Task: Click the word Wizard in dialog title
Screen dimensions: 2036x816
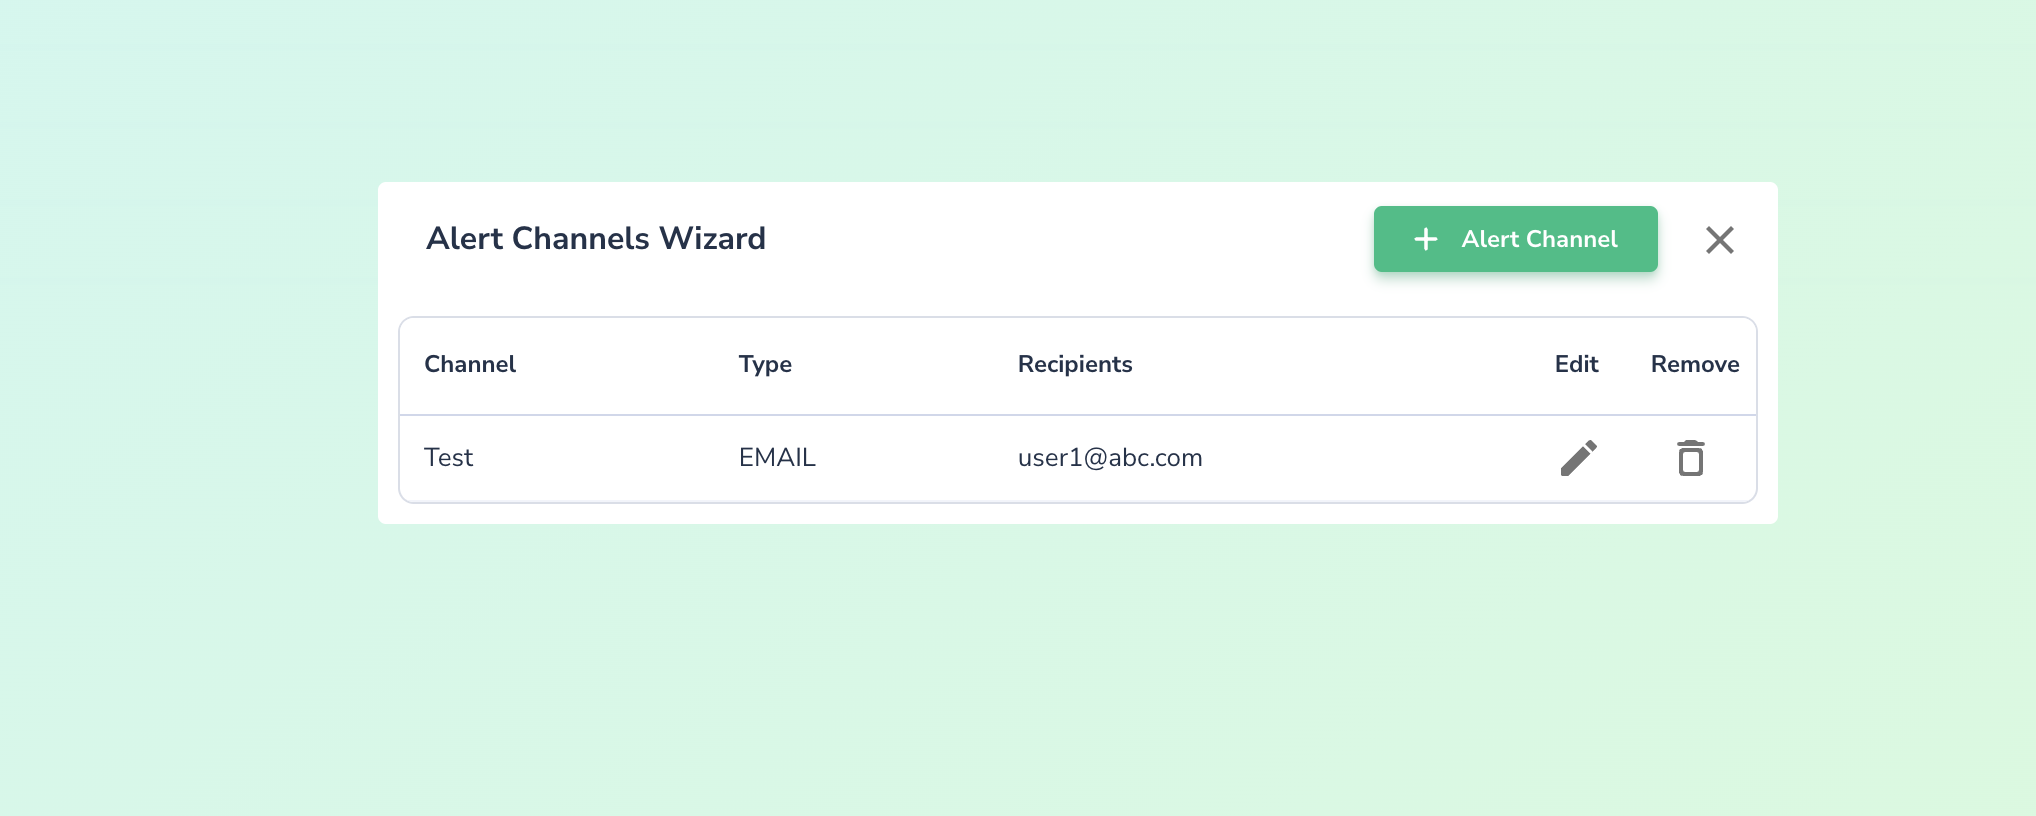Action: pos(712,239)
